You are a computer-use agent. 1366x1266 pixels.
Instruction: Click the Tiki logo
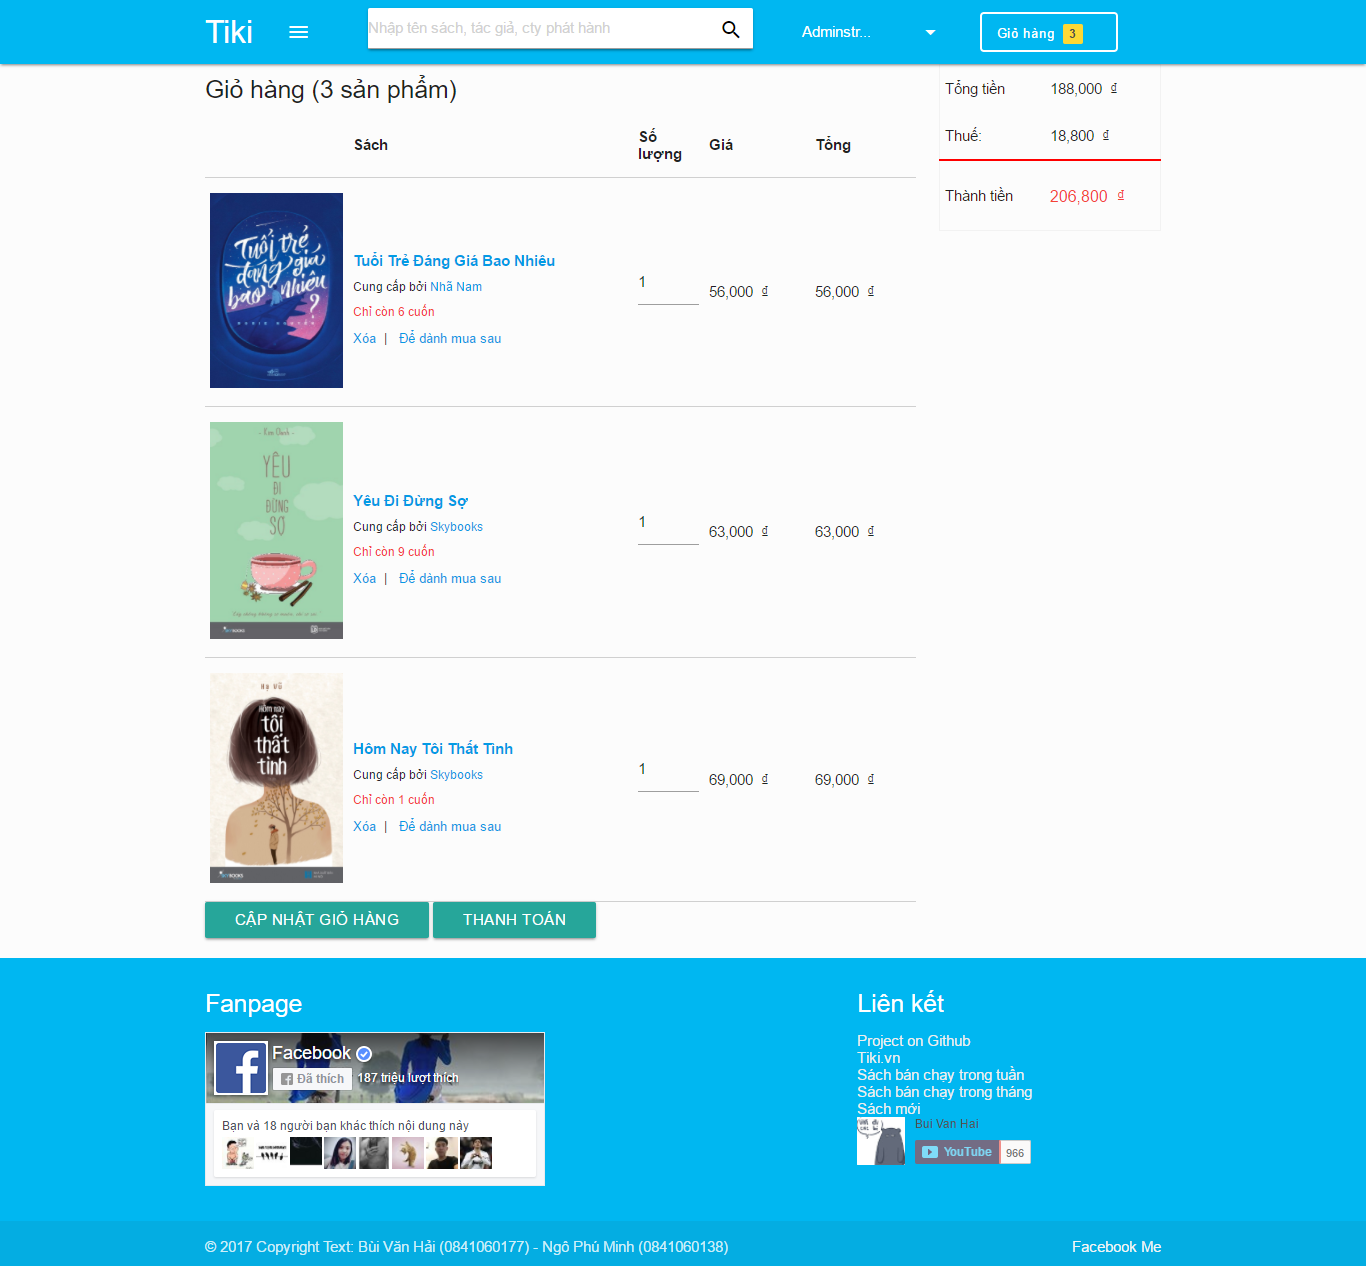point(229,31)
